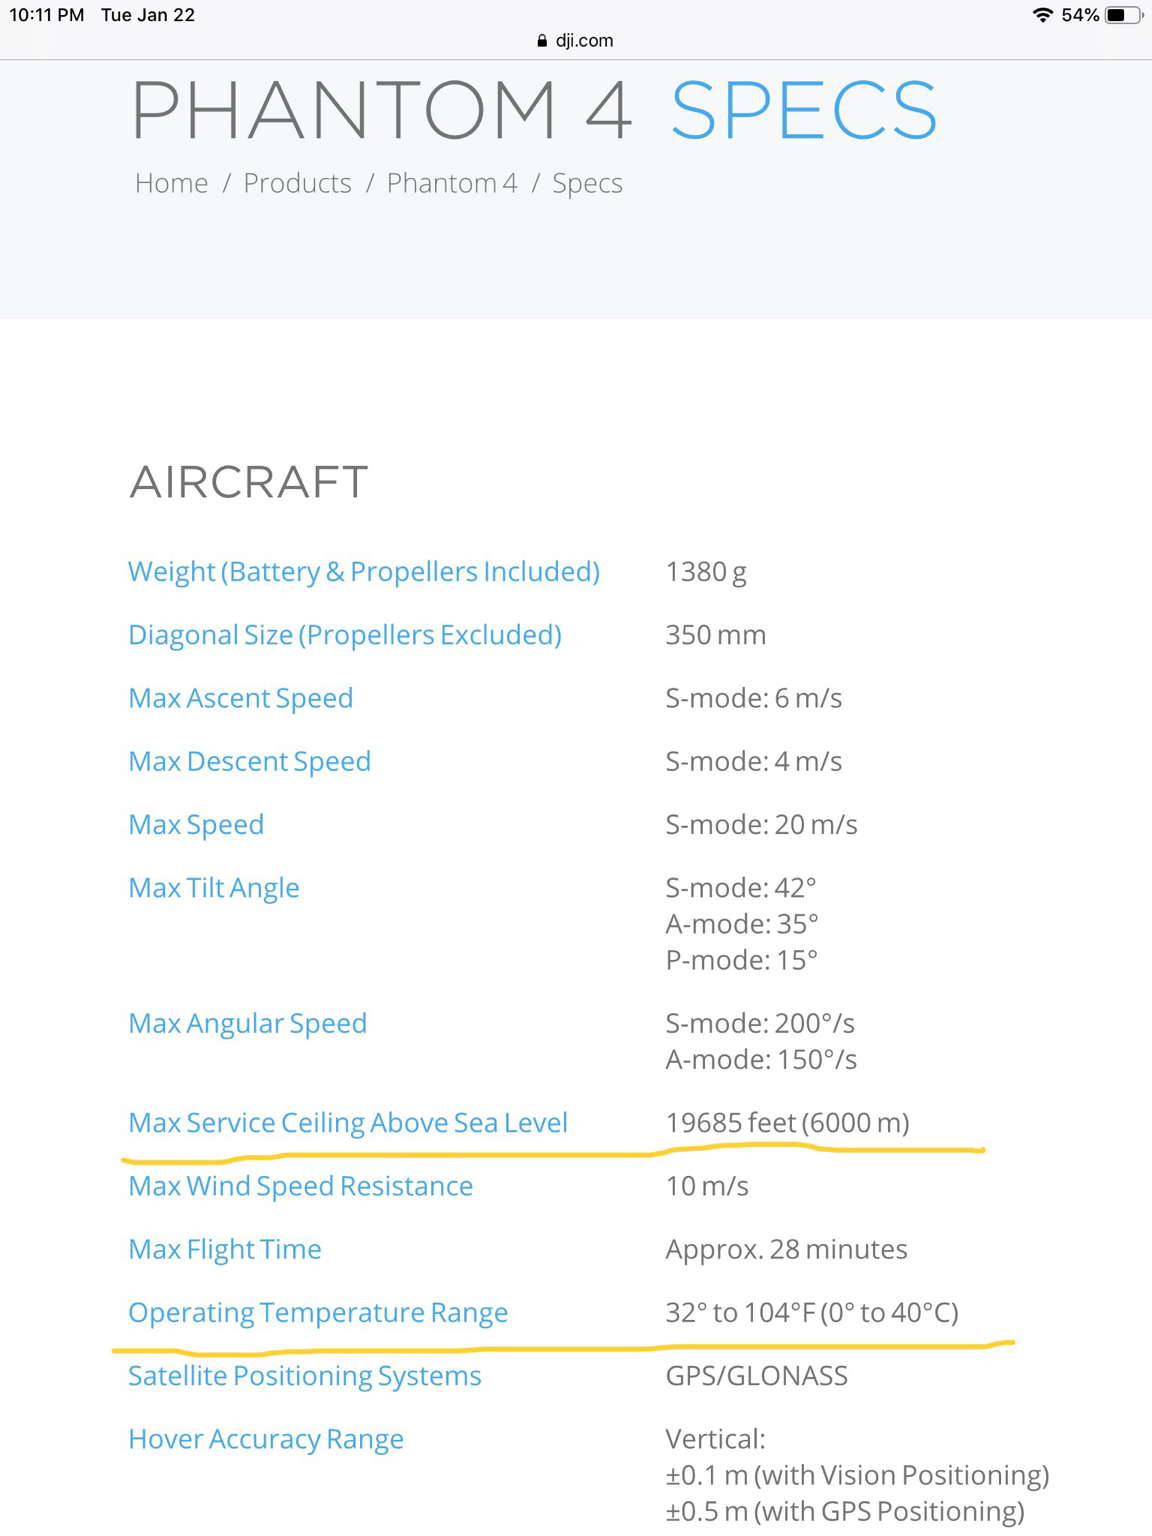This screenshot has width=1152, height=1536.
Task: Click the Max Flight Time label
Action: click(225, 1250)
